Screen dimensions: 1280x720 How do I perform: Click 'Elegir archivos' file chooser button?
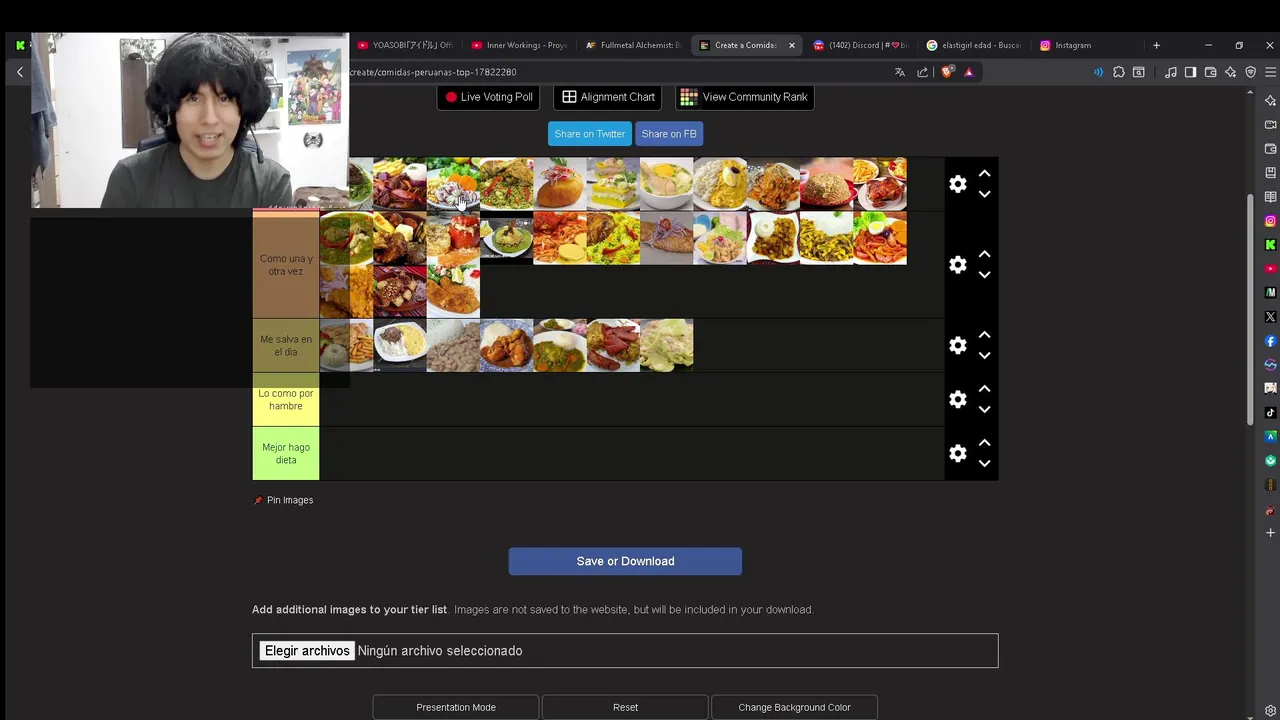[307, 651]
